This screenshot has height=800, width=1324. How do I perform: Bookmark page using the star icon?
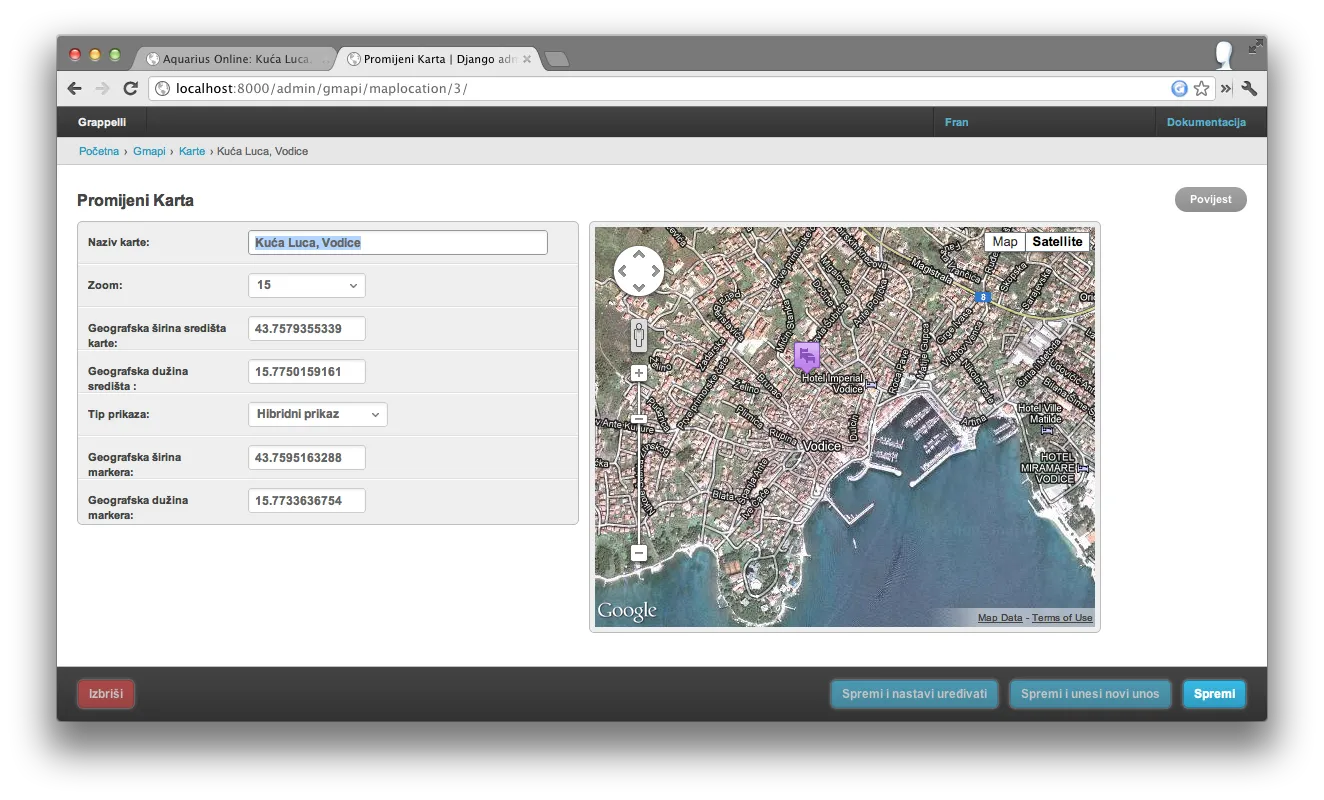1201,89
